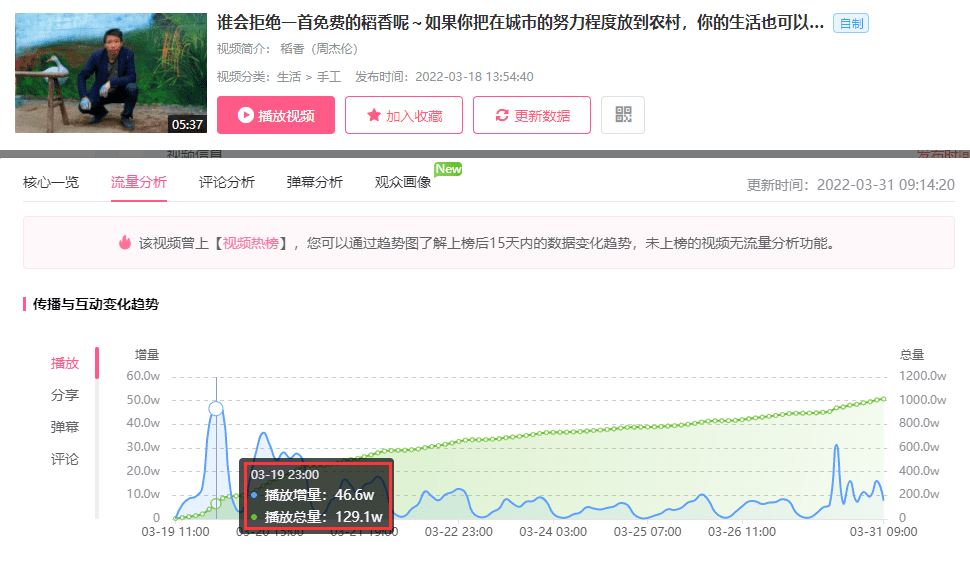The width and height of the screenshot is (970, 564).
Task: Open the 评论分析 tab
Action: point(226,182)
